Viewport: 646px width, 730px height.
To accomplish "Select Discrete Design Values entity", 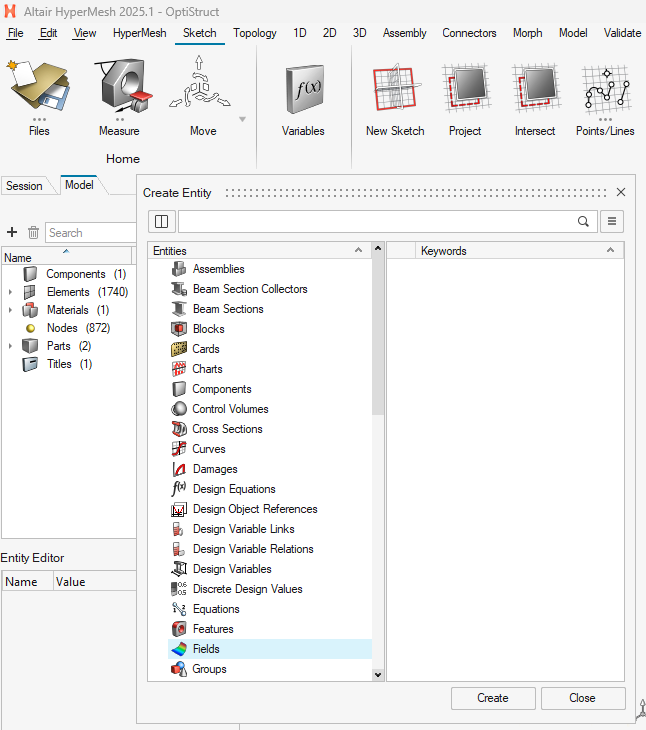I will click(x=248, y=589).
